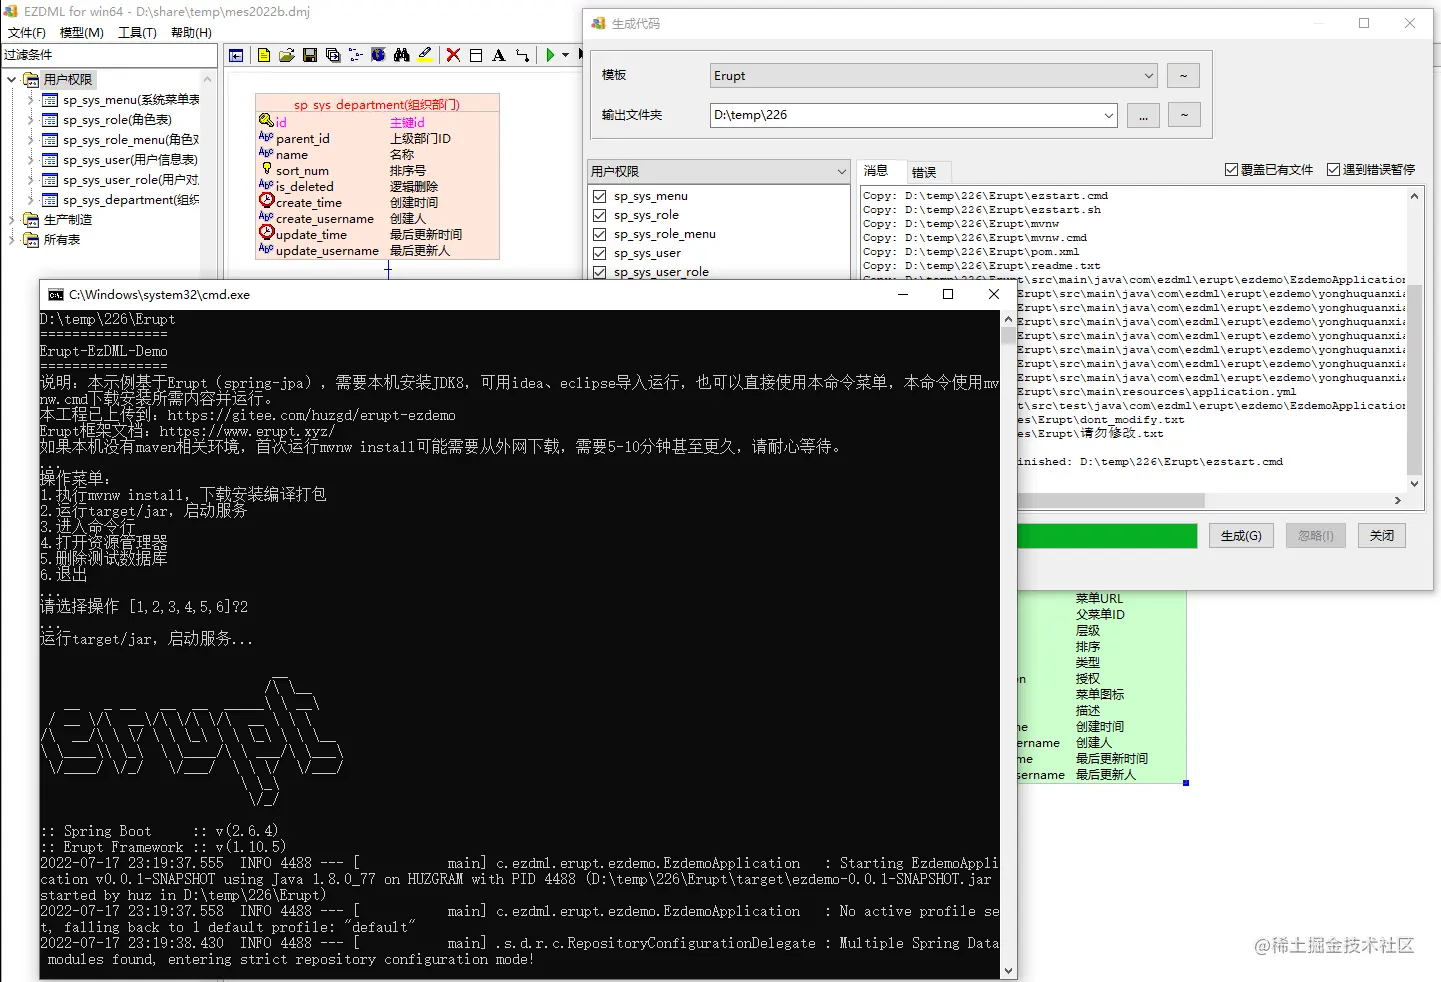The width and height of the screenshot is (1441, 982).
Task: Click the copy windows toolbar icon
Action: tap(333, 55)
